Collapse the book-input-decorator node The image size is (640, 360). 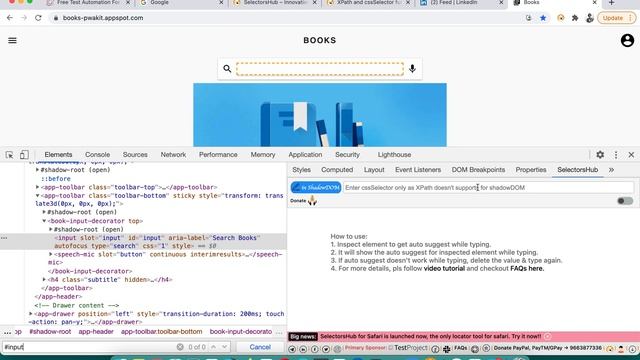[x=44, y=221]
